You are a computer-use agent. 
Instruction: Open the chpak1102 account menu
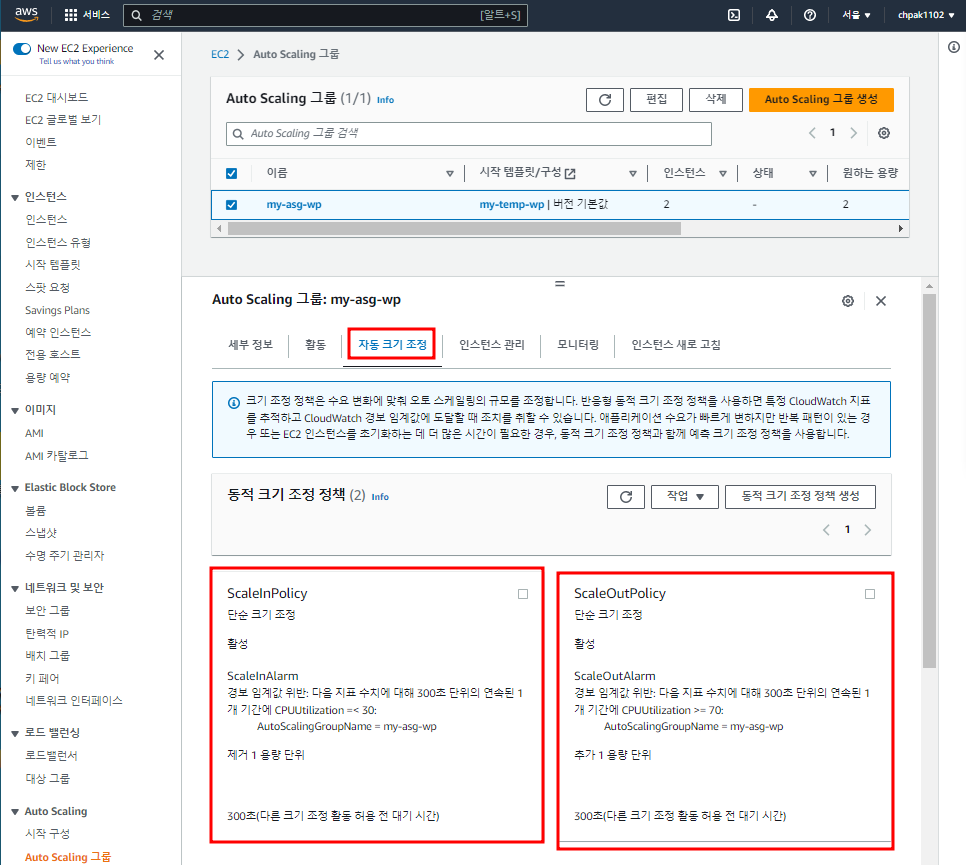(926, 15)
